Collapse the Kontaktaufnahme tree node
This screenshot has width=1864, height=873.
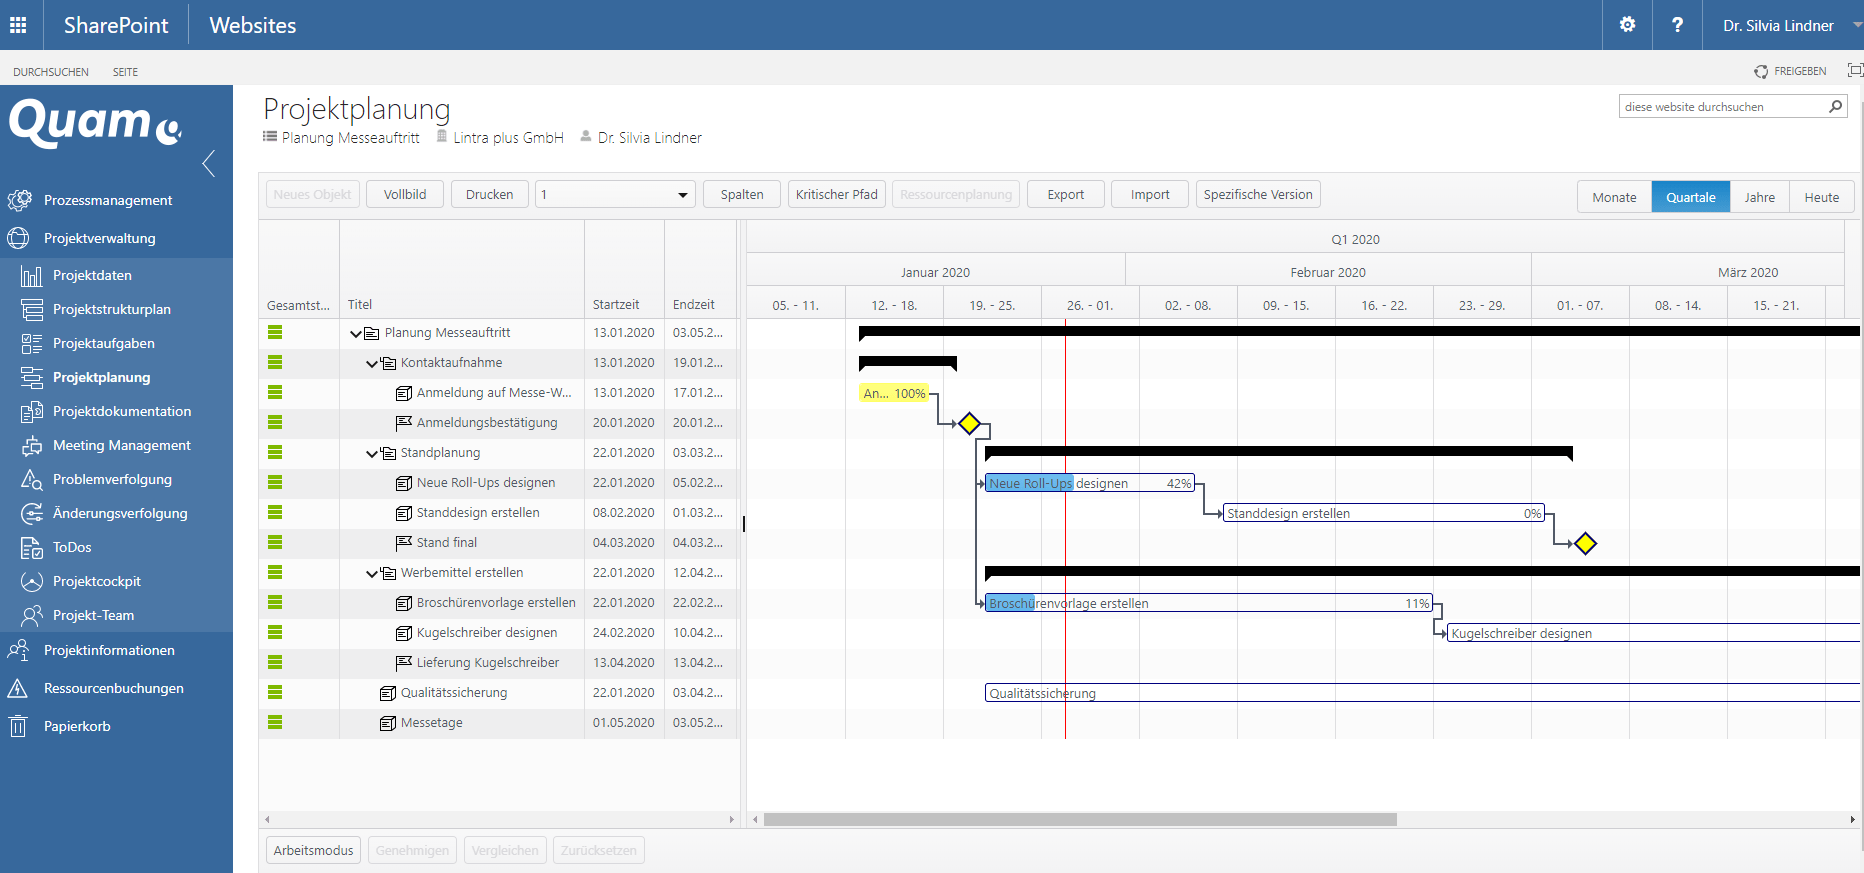[372, 364]
